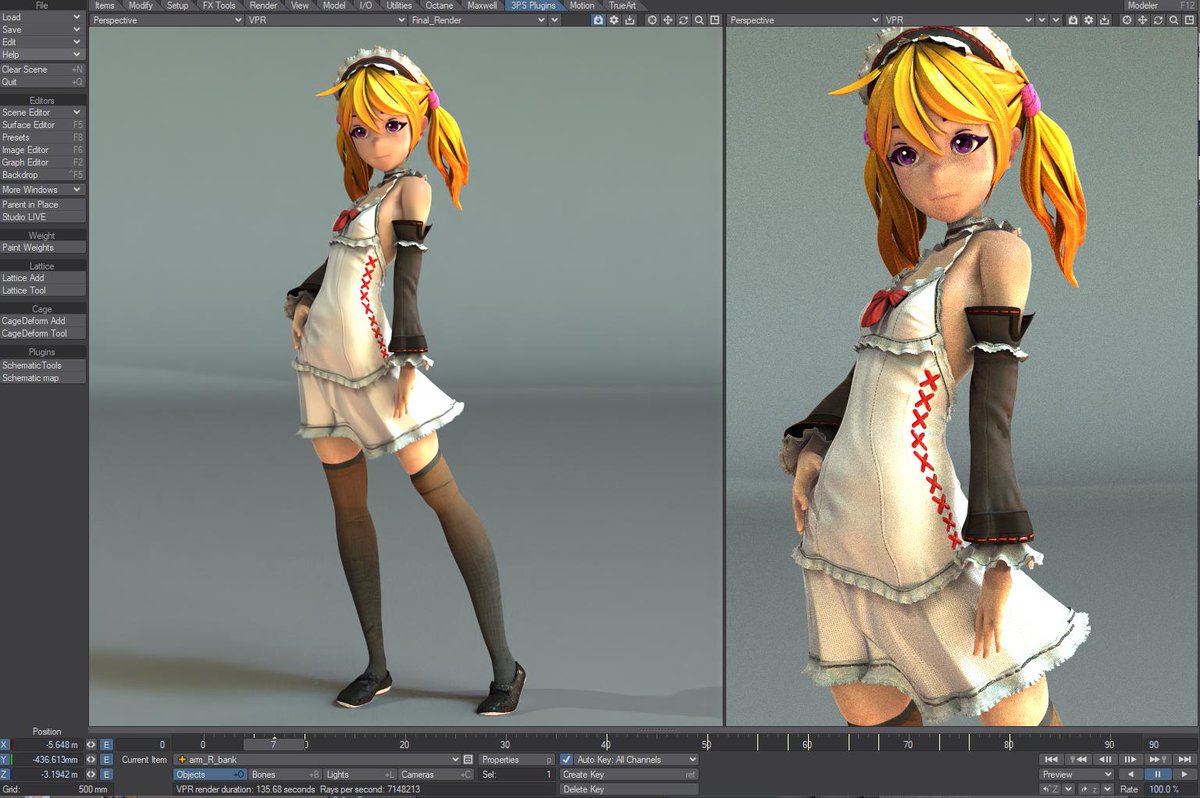Go to next keyframe
The width and height of the screenshot is (1200, 798).
pos(1158,760)
